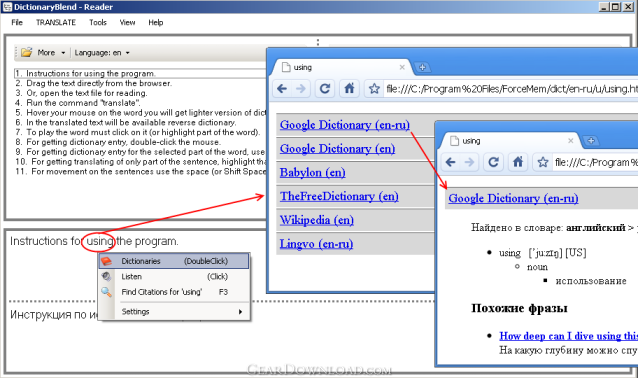Click Home icon in front browser

pos(518,162)
